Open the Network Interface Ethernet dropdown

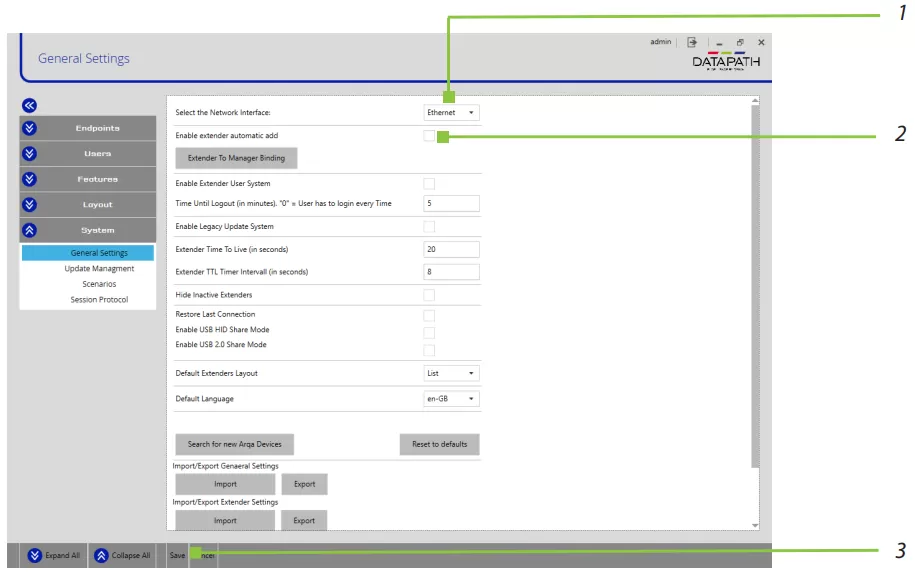coord(451,113)
